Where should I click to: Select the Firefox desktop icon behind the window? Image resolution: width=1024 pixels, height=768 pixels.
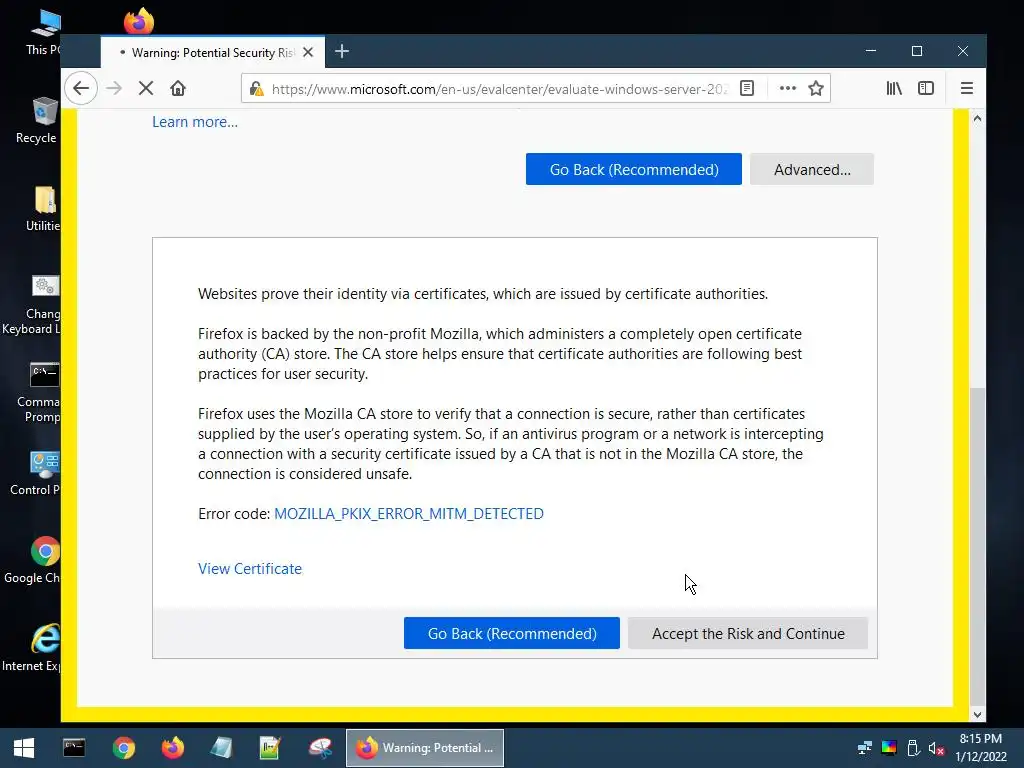[138, 21]
